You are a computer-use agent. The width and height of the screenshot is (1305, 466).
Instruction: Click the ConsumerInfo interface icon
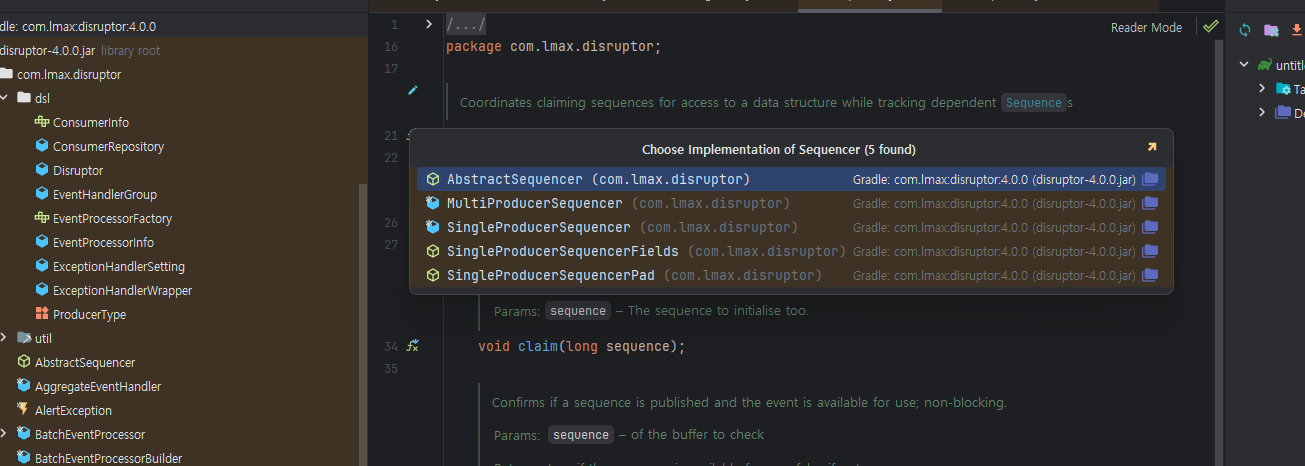[42, 122]
